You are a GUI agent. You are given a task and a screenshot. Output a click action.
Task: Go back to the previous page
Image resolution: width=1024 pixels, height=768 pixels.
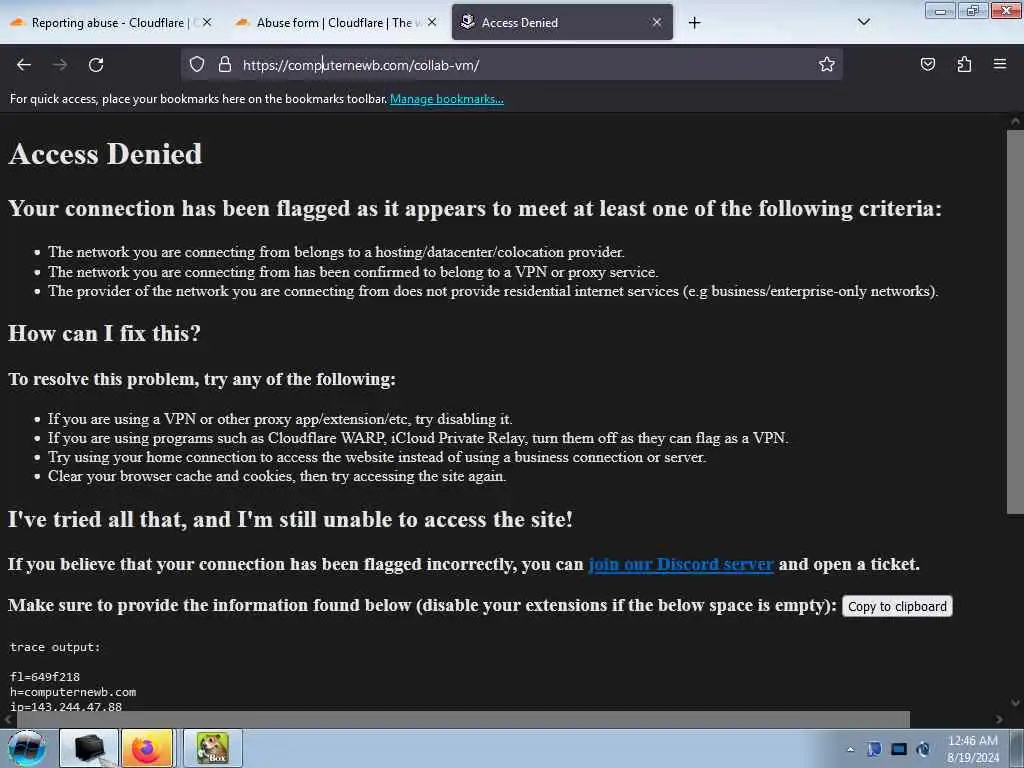pyautogui.click(x=24, y=65)
